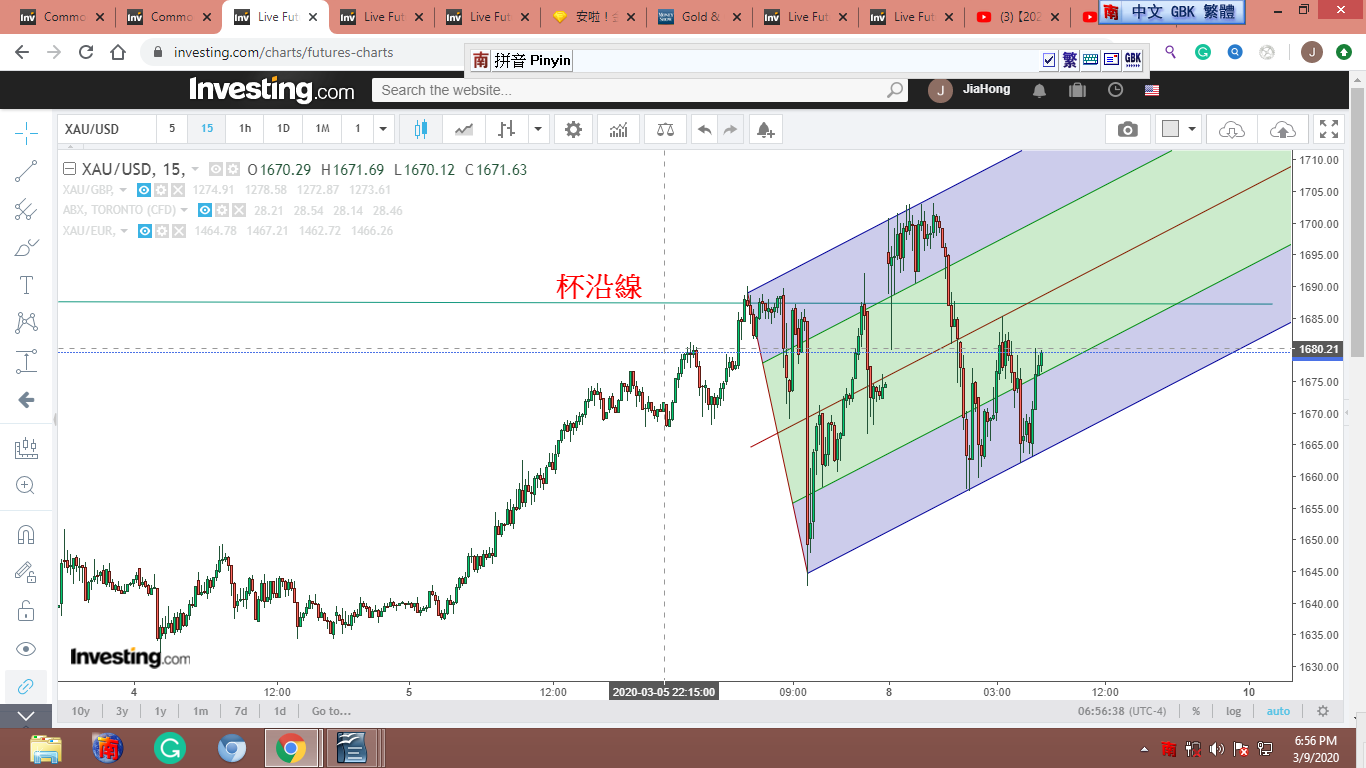Toggle visibility of ABX, TORONTO series
The image size is (1366, 768).
pyautogui.click(x=204, y=210)
